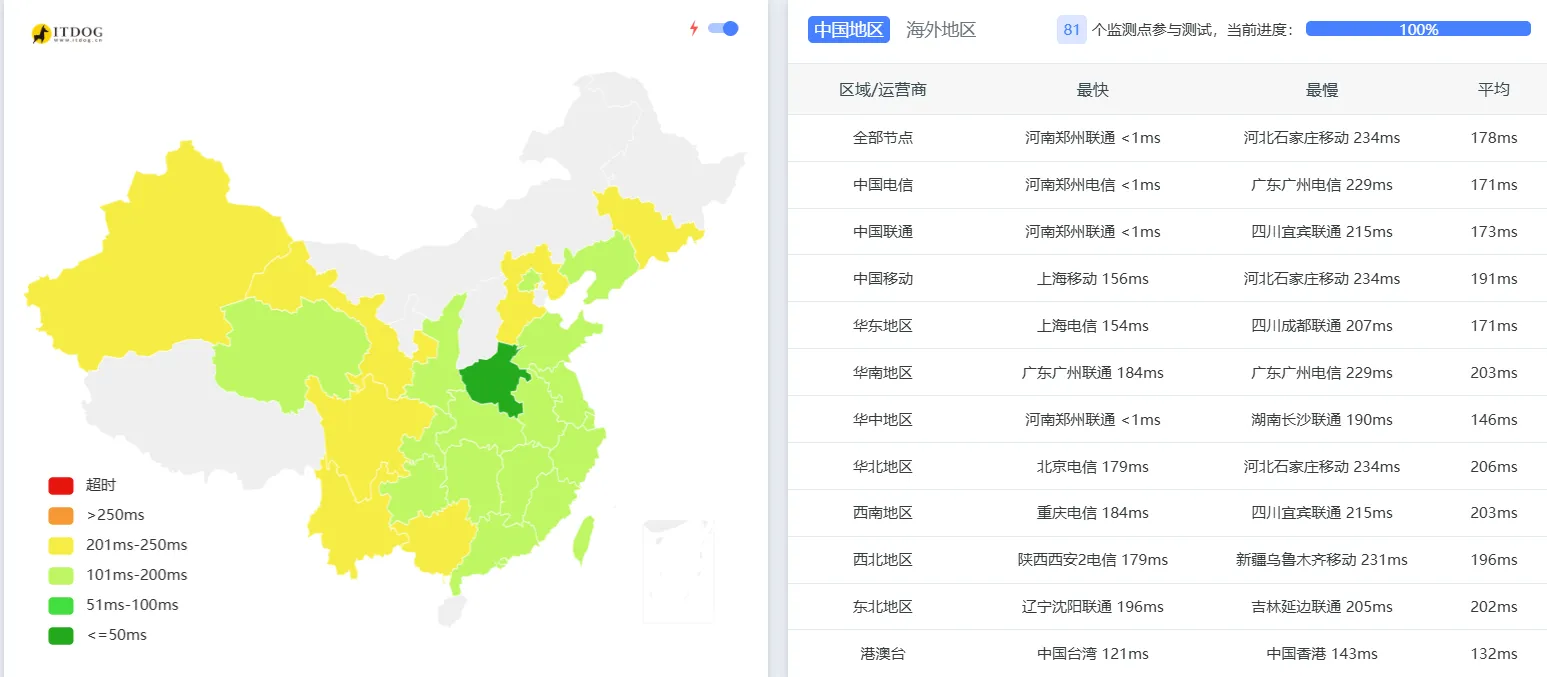Click the 81 monitoring points badge
The image size is (1547, 677).
tap(1072, 30)
